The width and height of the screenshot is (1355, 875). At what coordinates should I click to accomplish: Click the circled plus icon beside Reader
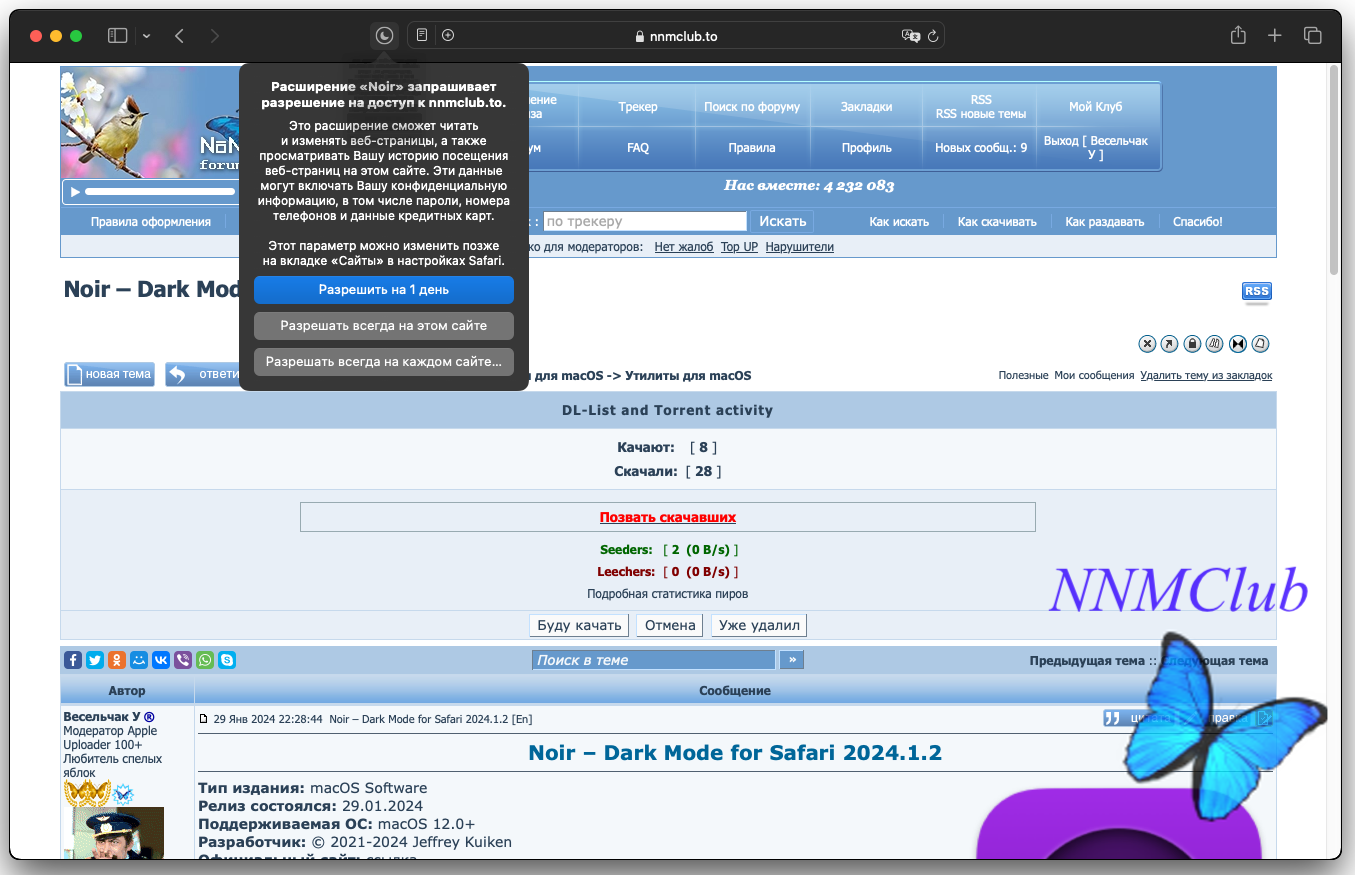point(448,36)
